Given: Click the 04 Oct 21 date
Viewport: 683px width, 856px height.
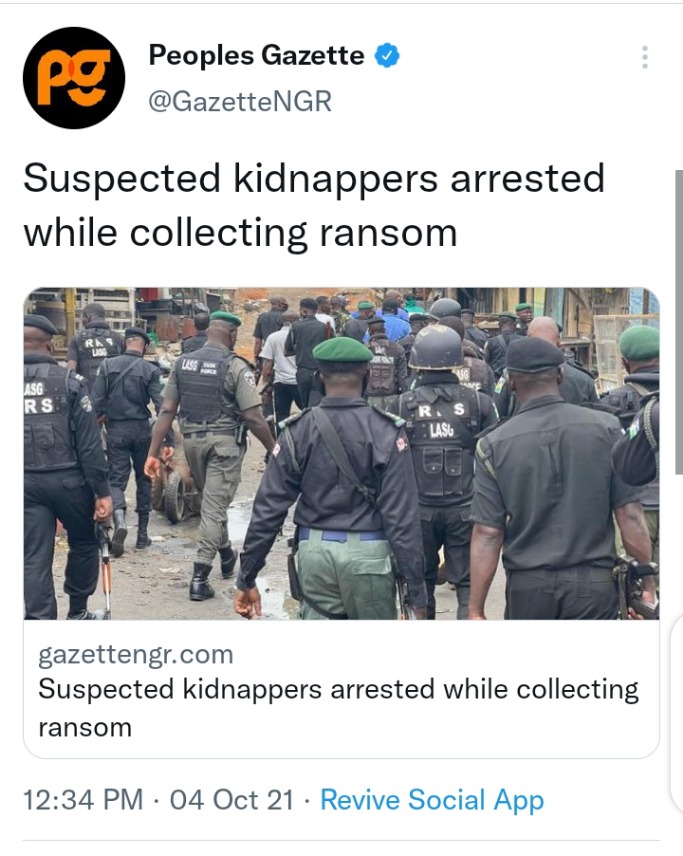Looking at the screenshot, I should [231, 800].
